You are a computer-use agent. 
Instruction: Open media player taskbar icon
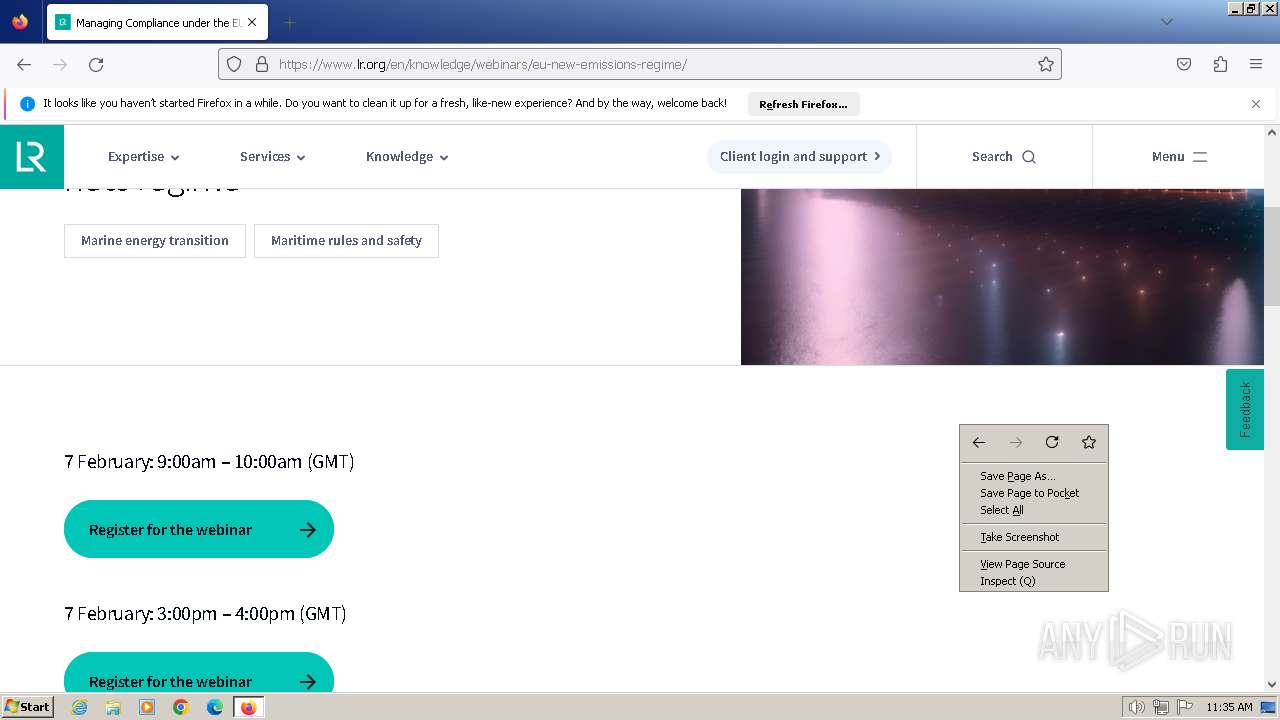click(147, 707)
